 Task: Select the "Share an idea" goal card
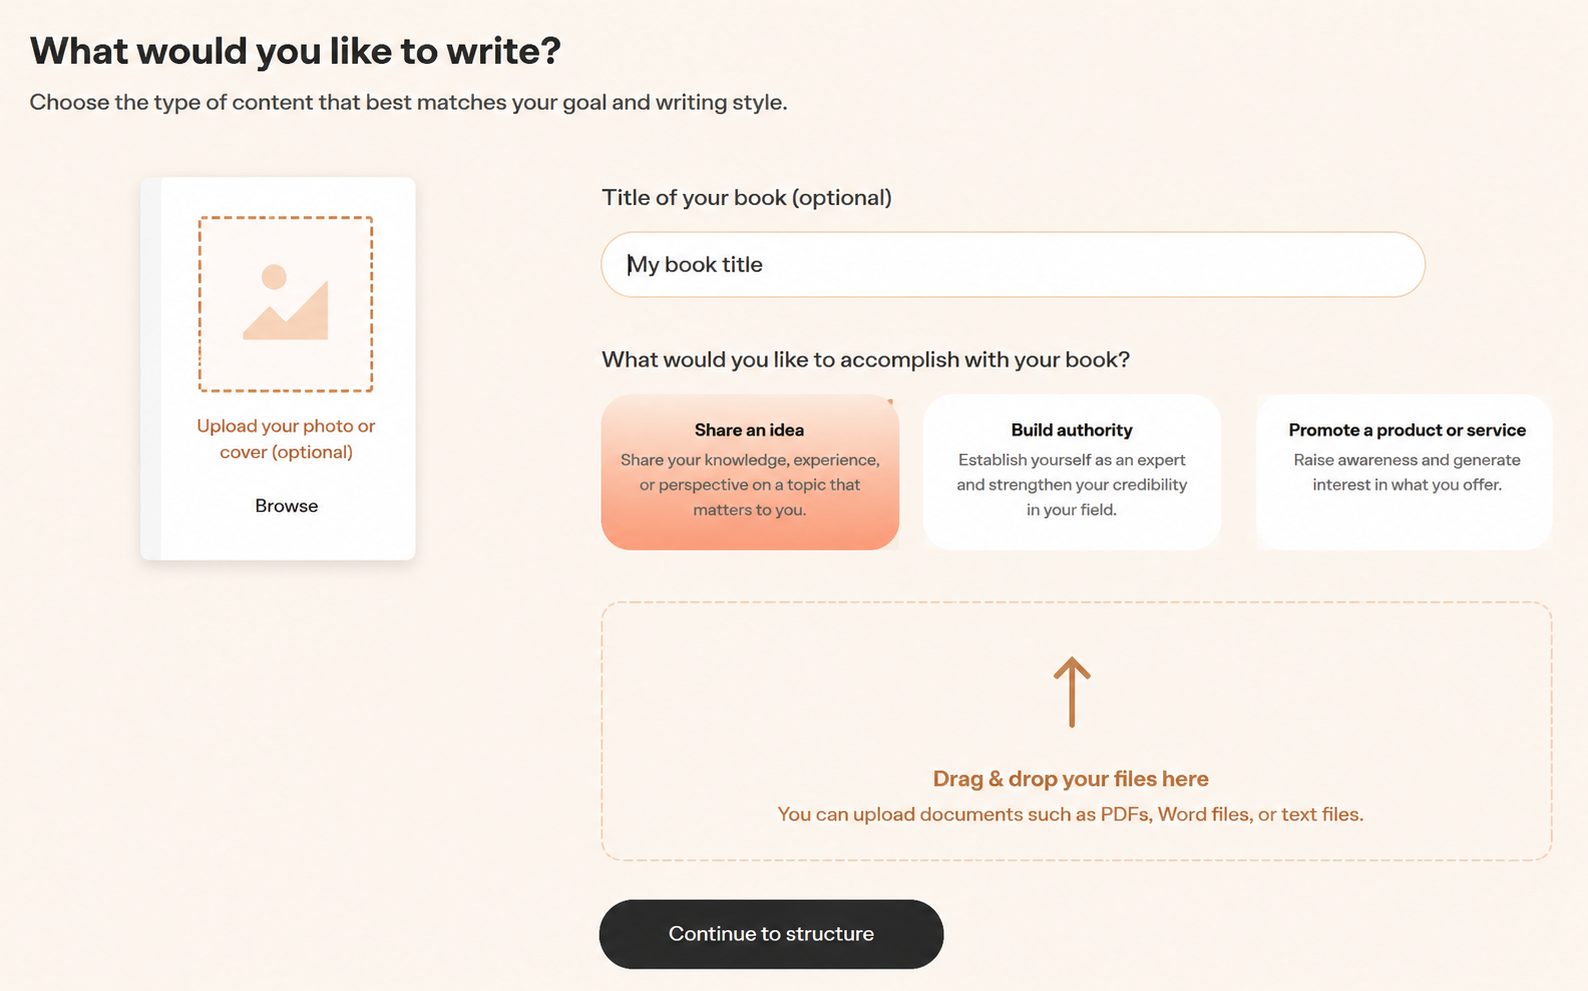(x=750, y=472)
